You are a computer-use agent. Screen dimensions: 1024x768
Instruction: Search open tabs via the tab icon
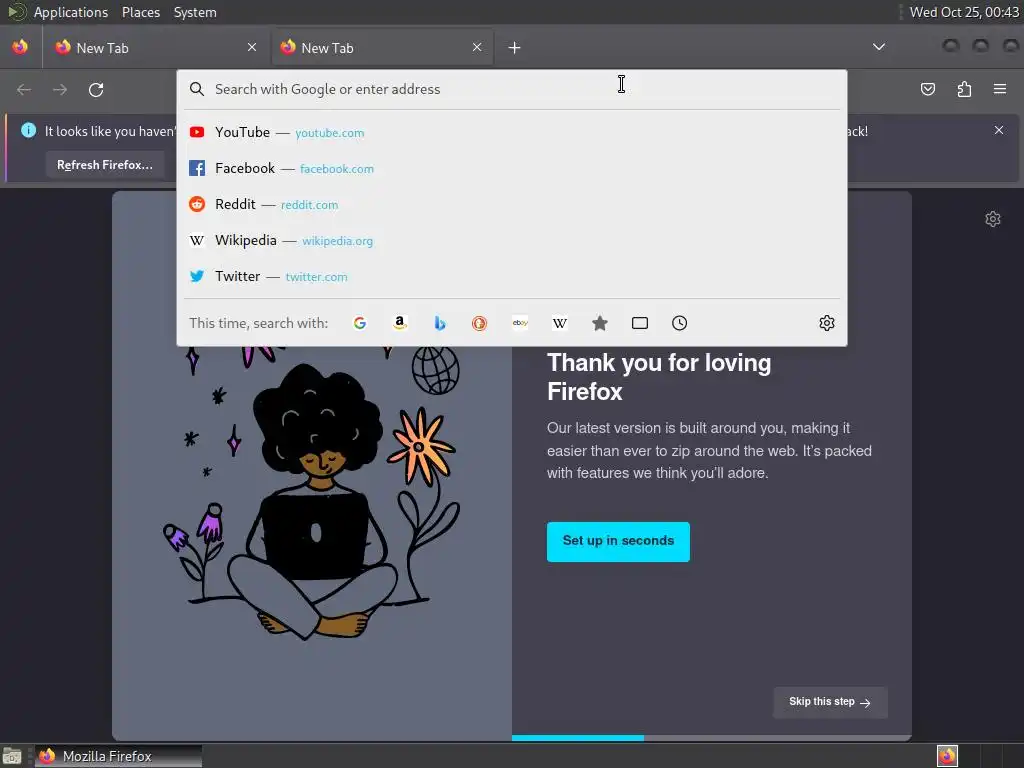(x=640, y=323)
